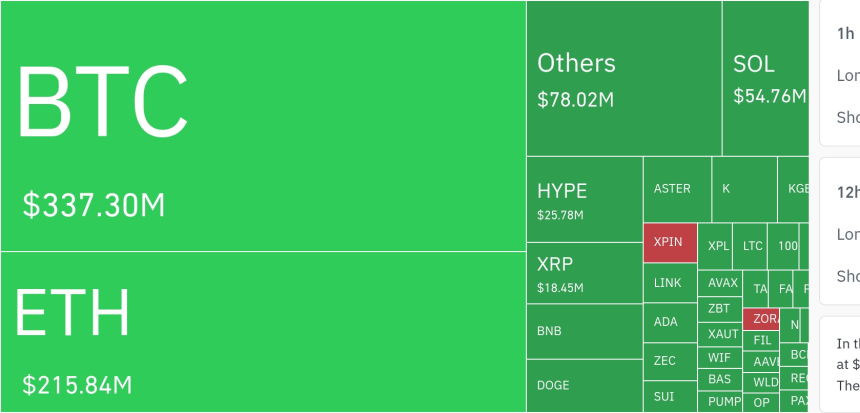Open the BNB heatmap cell
860x413 pixels.
click(584, 331)
